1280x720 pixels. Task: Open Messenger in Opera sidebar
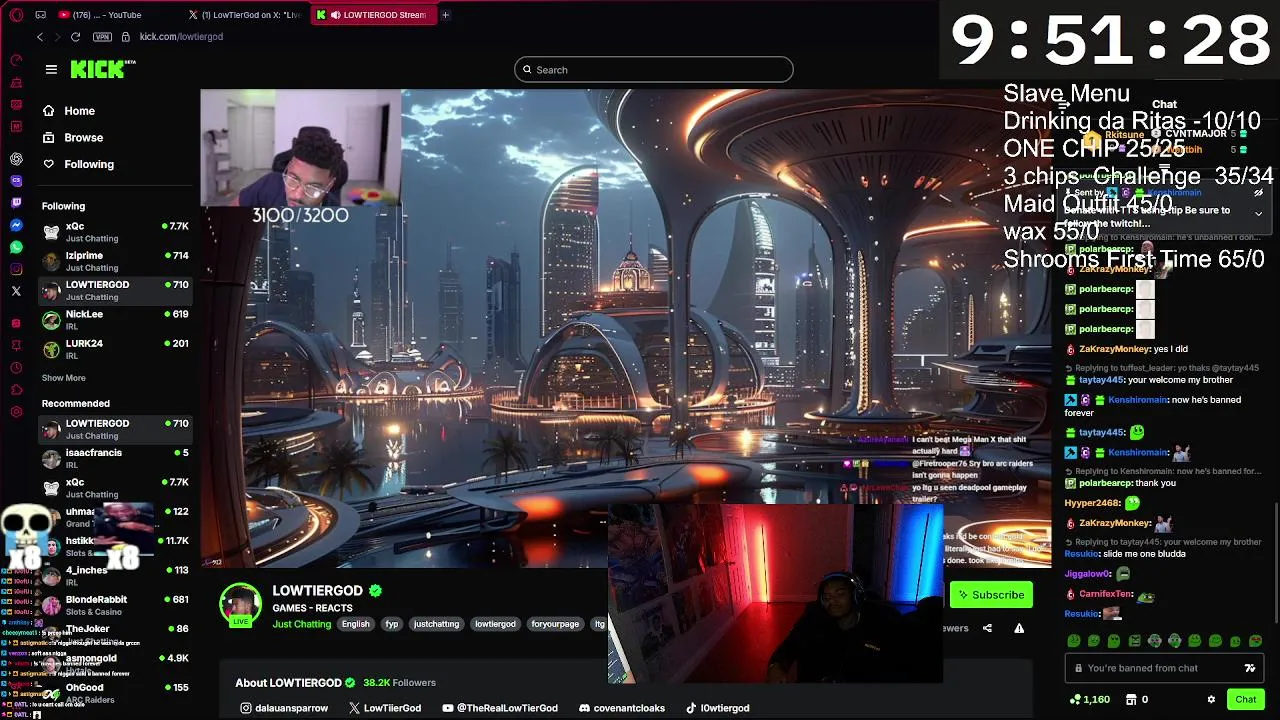click(16, 225)
